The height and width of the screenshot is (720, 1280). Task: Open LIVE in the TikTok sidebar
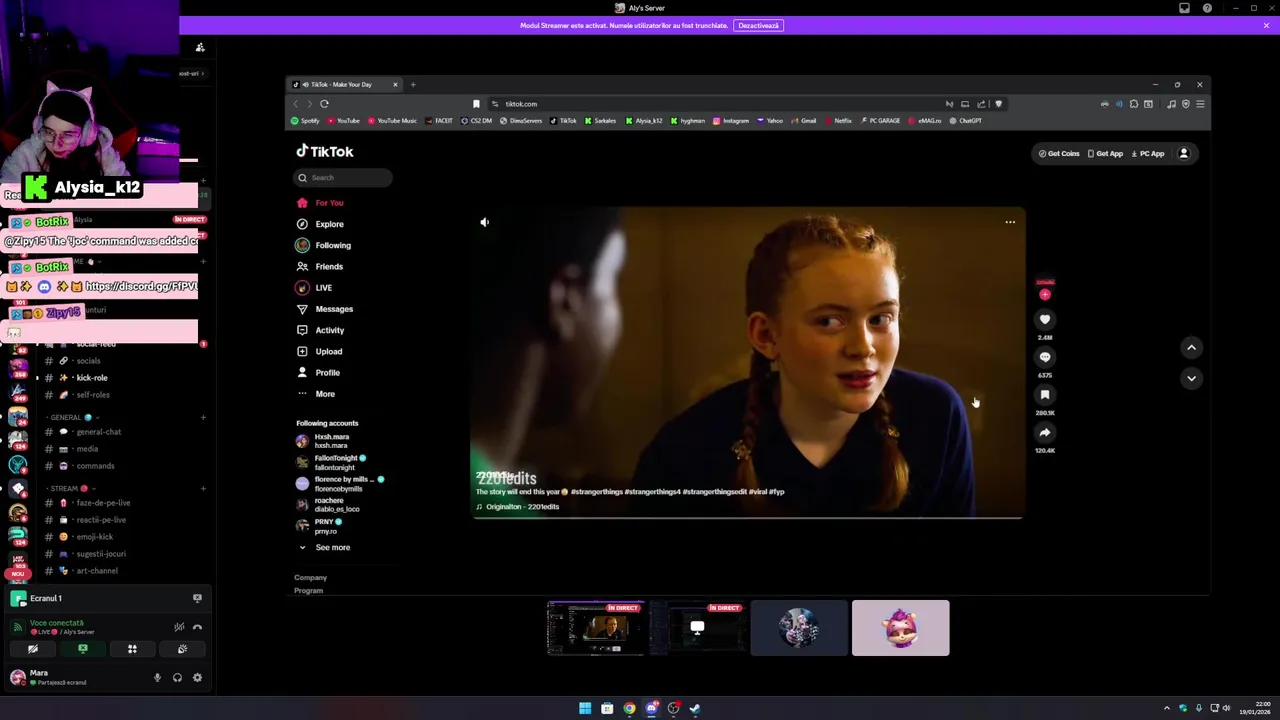315,288
